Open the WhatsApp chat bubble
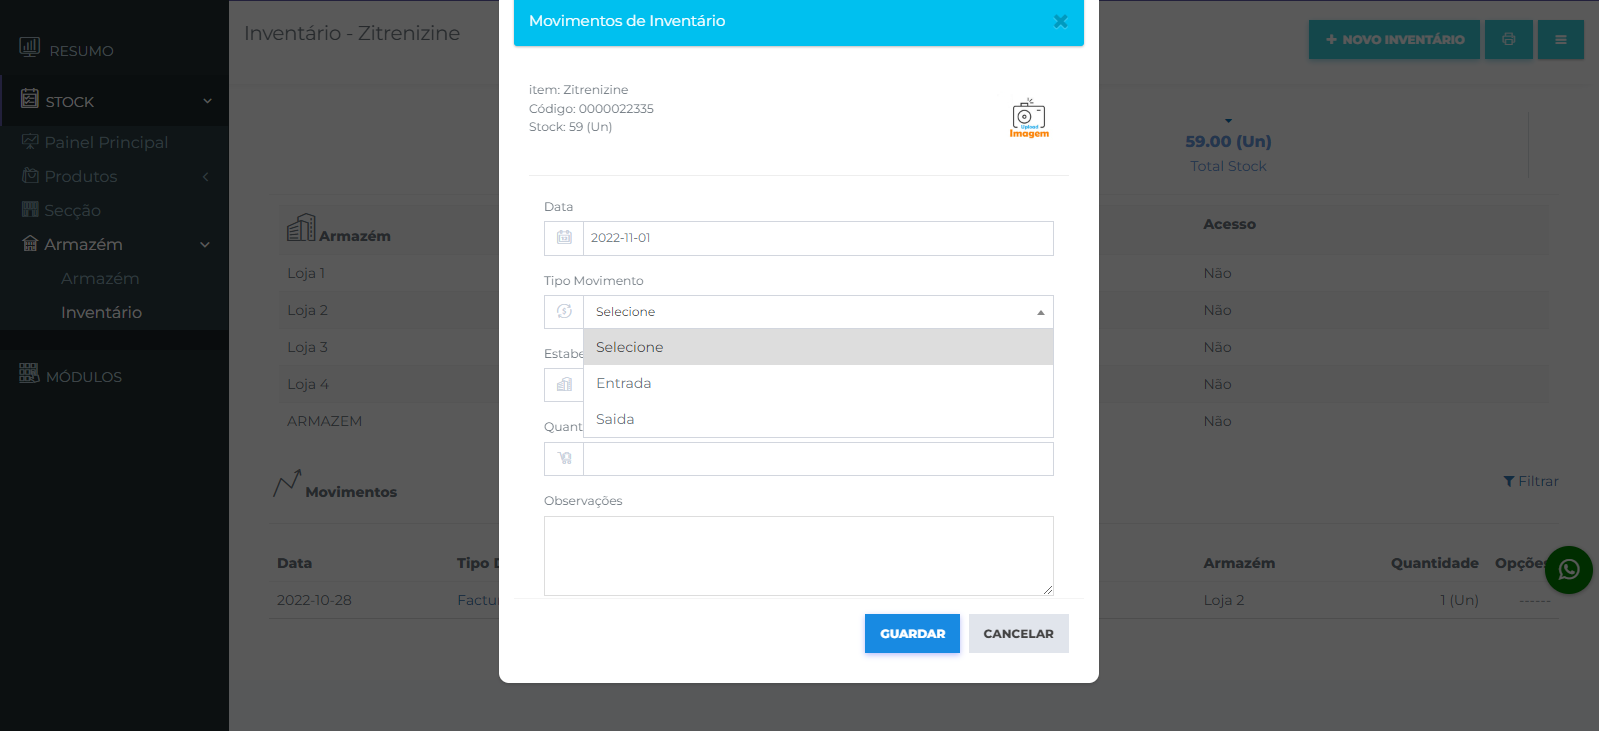 (1568, 570)
